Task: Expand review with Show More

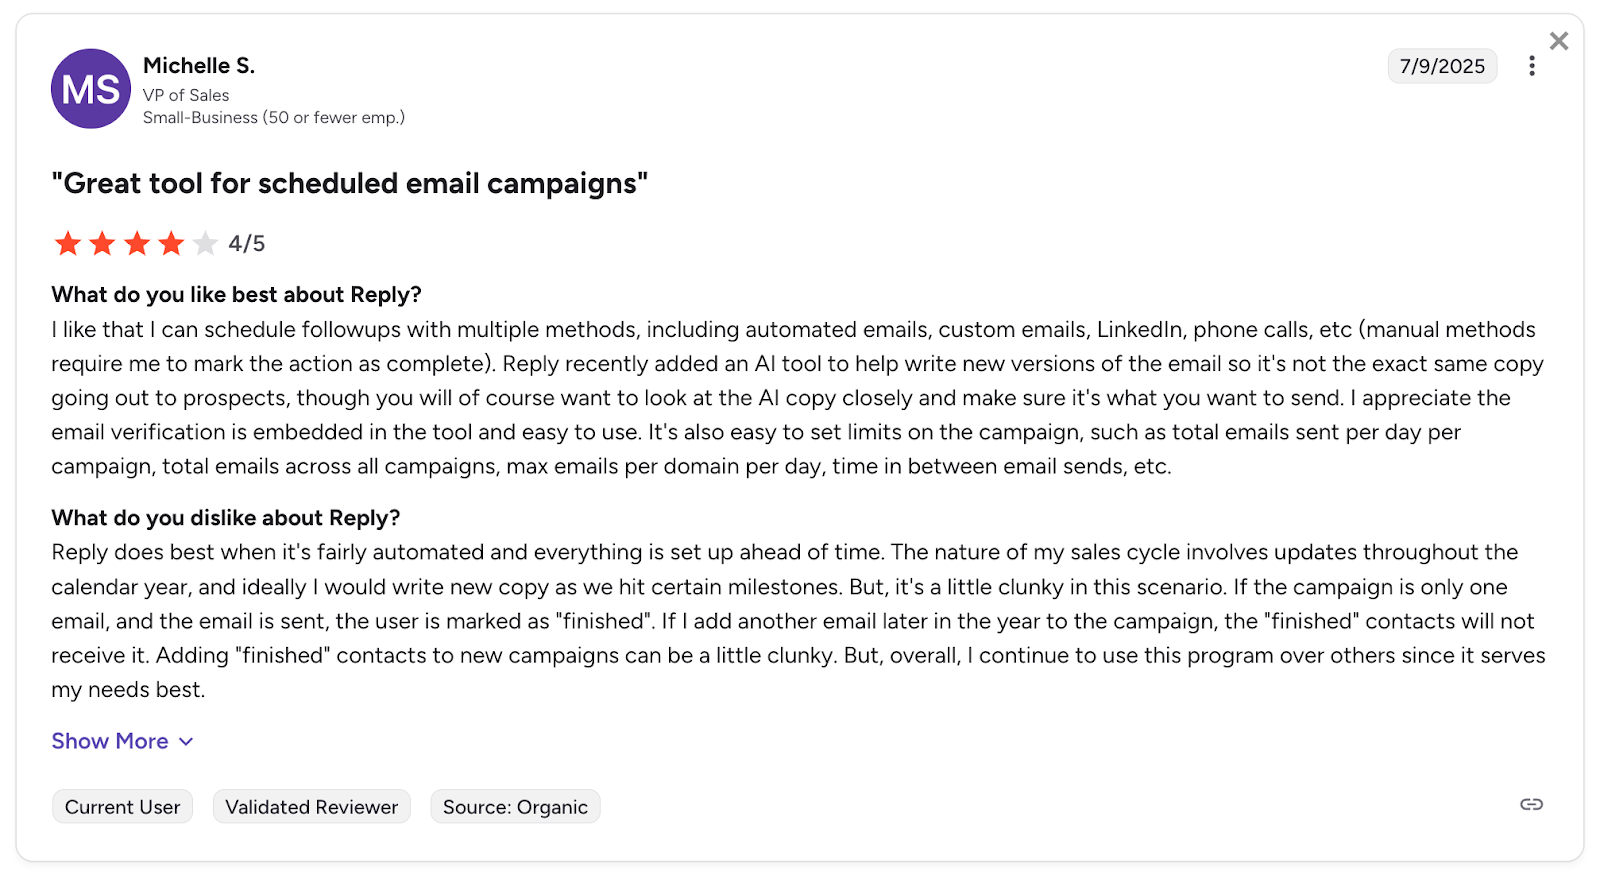Action: 110,741
